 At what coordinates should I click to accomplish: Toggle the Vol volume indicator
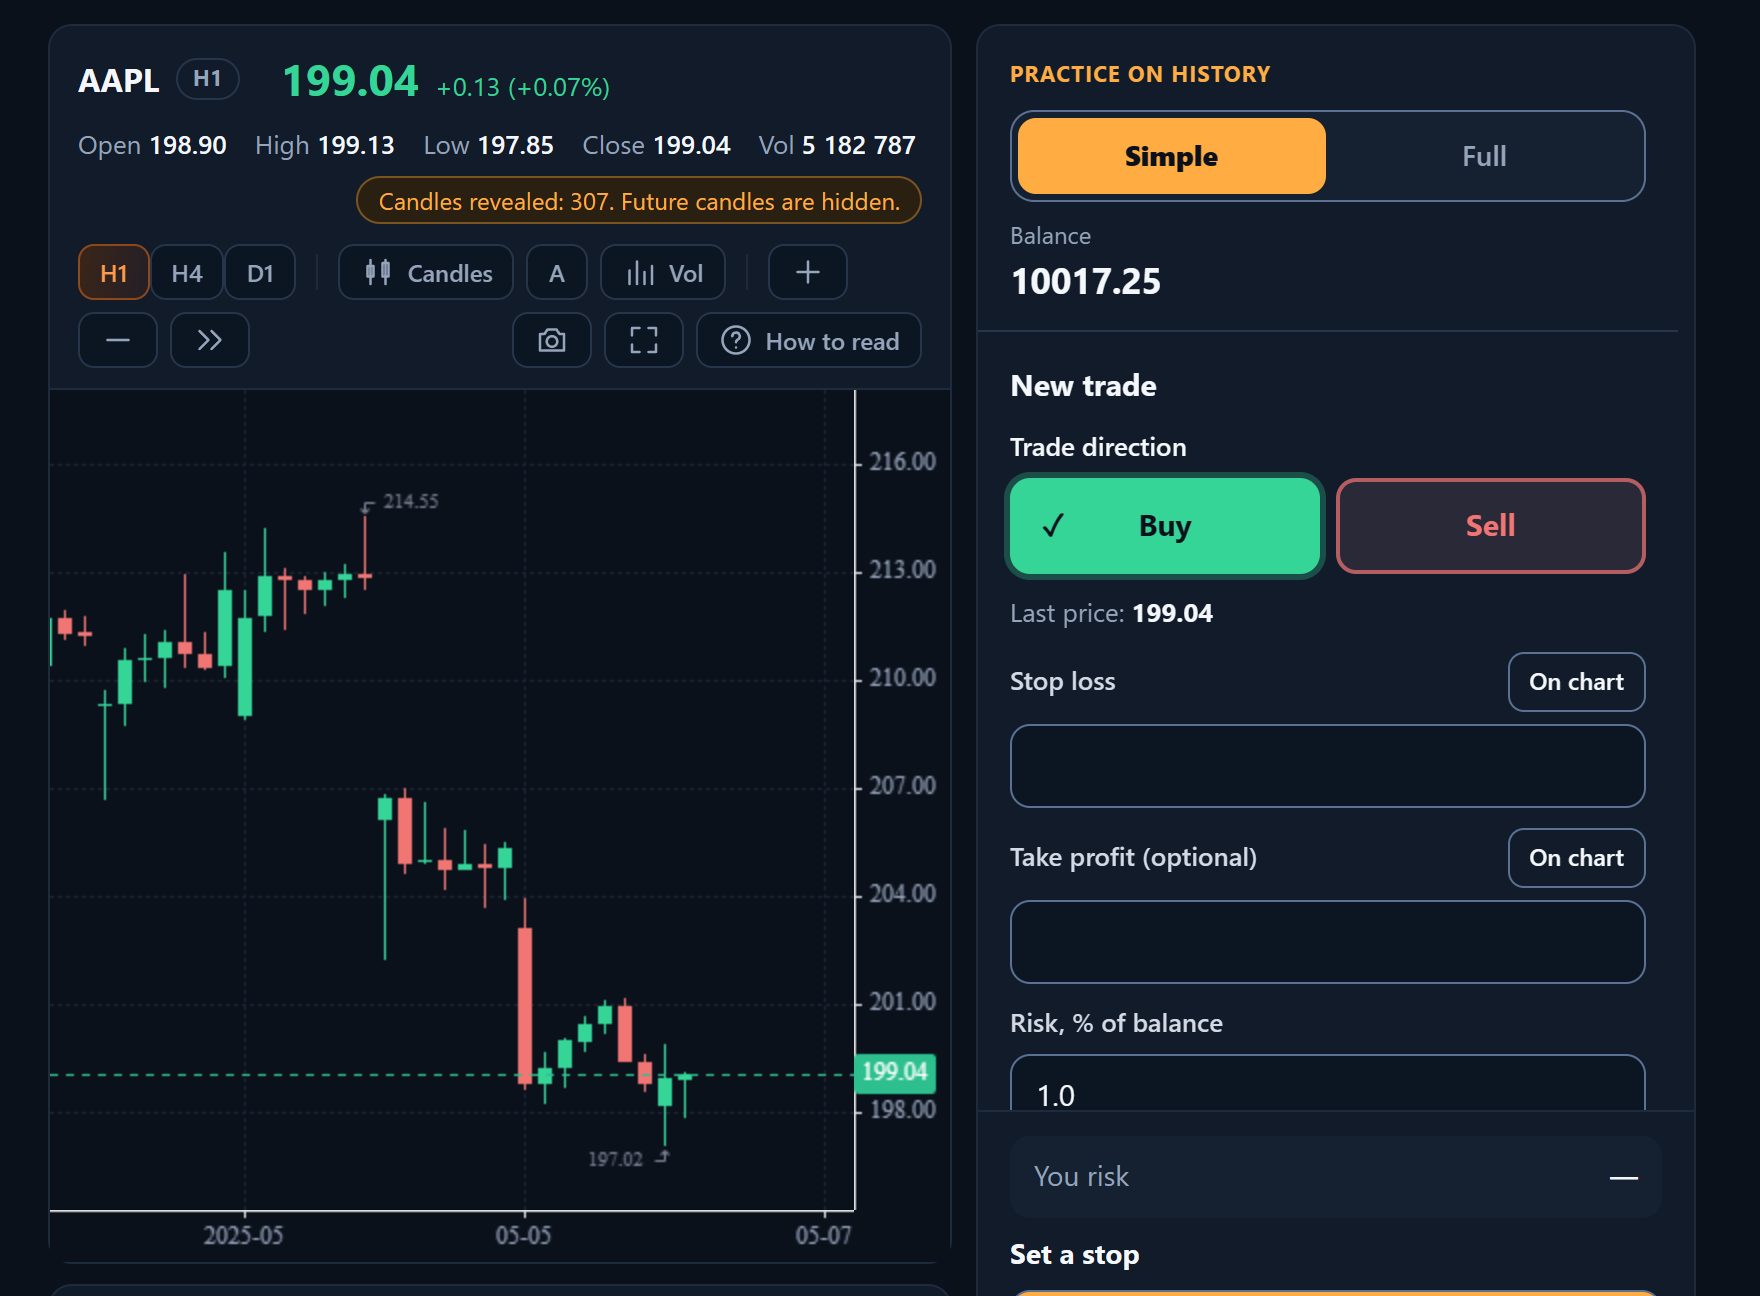click(x=663, y=272)
